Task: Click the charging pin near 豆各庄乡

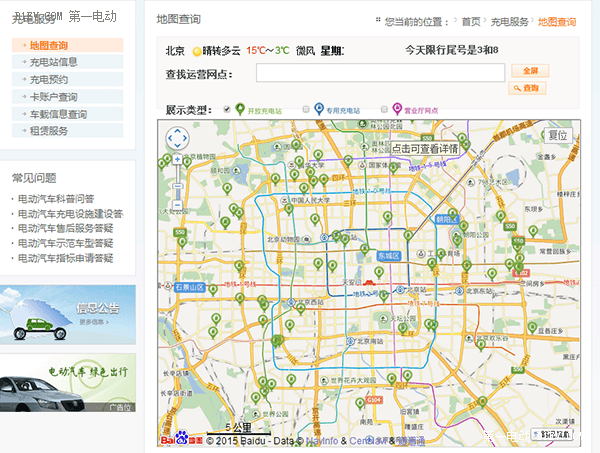Action: pos(532,328)
